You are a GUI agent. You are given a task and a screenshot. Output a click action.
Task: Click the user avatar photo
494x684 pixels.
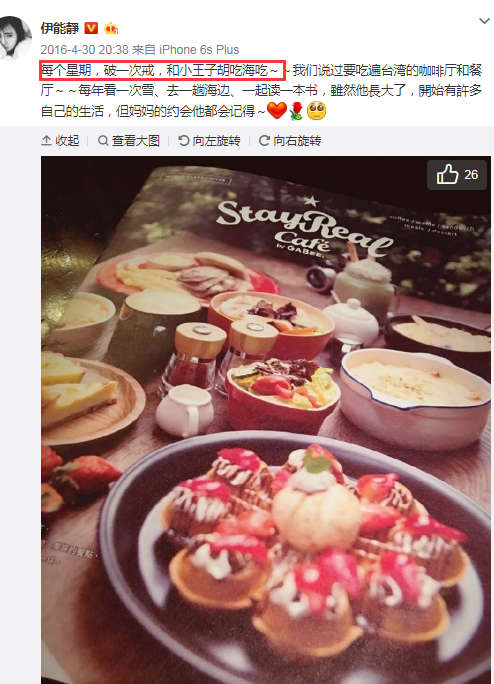(x=16, y=37)
